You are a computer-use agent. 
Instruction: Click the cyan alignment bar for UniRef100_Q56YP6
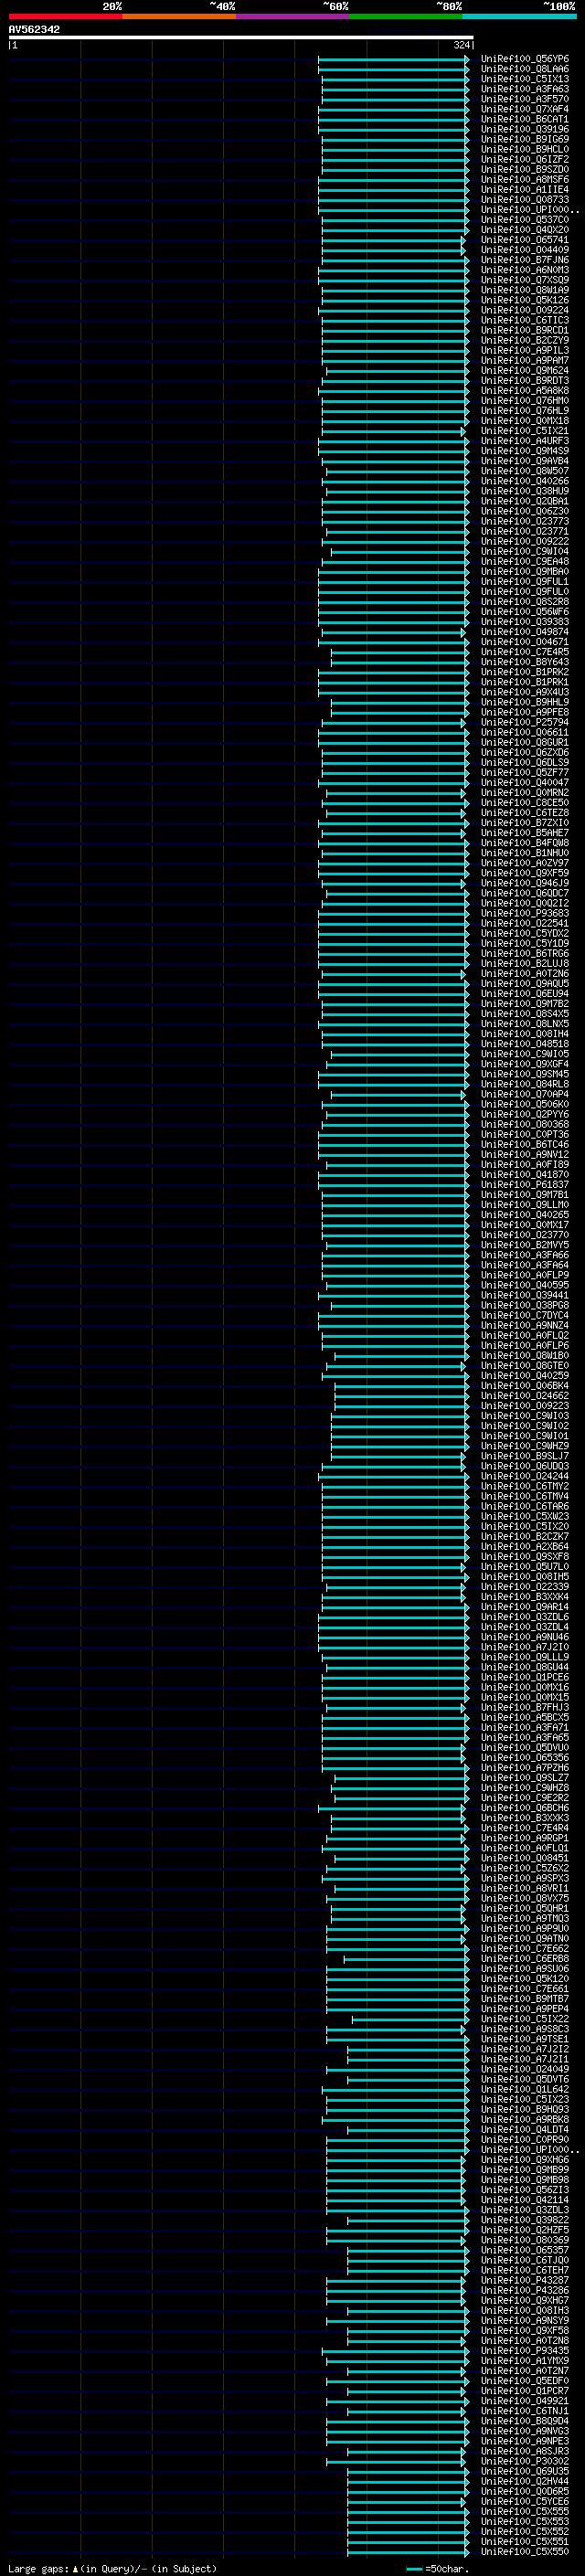point(393,59)
